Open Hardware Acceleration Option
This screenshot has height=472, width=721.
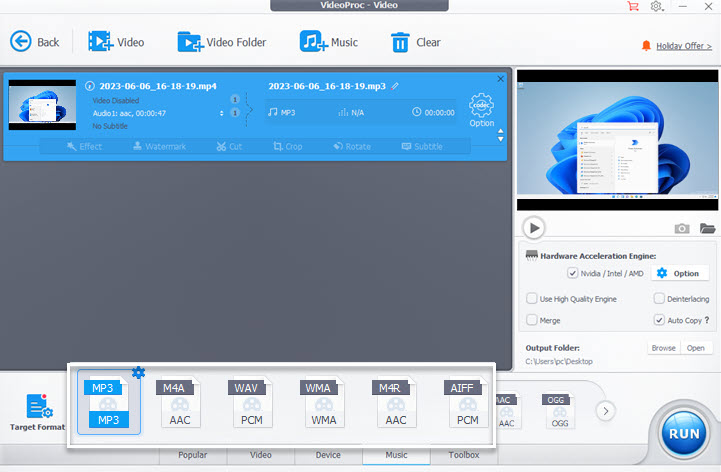678,273
